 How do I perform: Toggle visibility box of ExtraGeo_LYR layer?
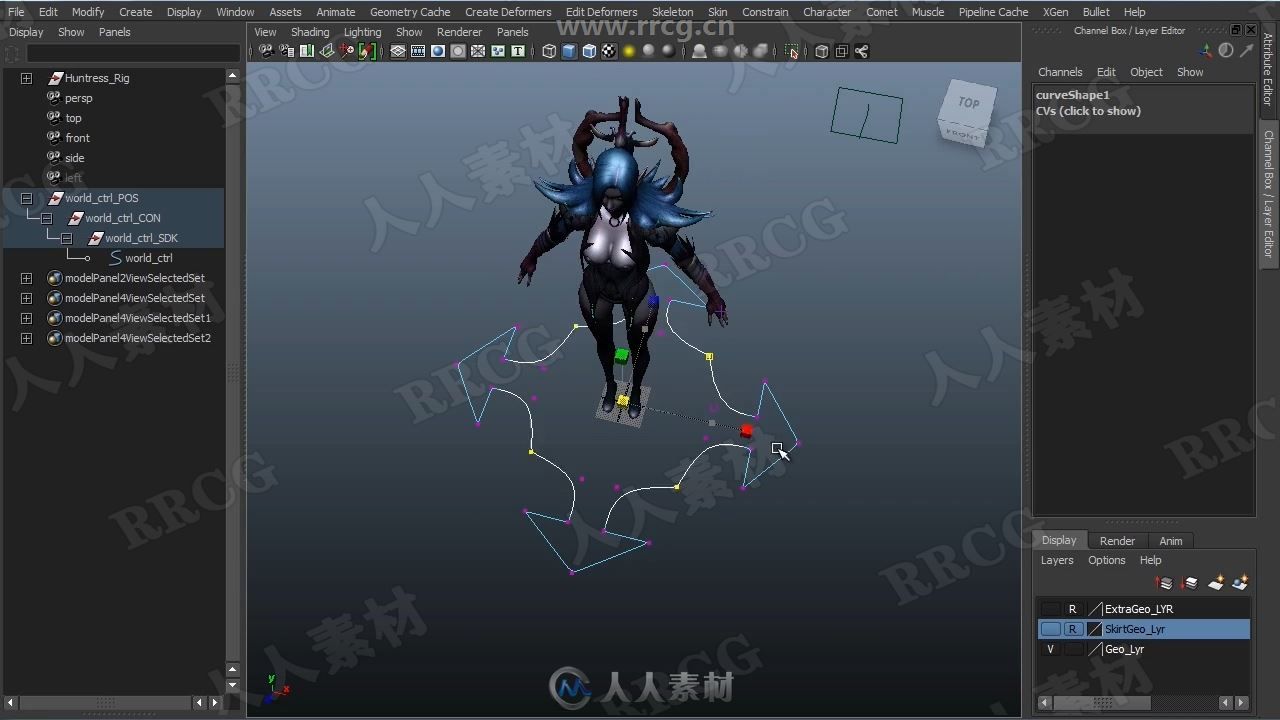tap(1050, 609)
